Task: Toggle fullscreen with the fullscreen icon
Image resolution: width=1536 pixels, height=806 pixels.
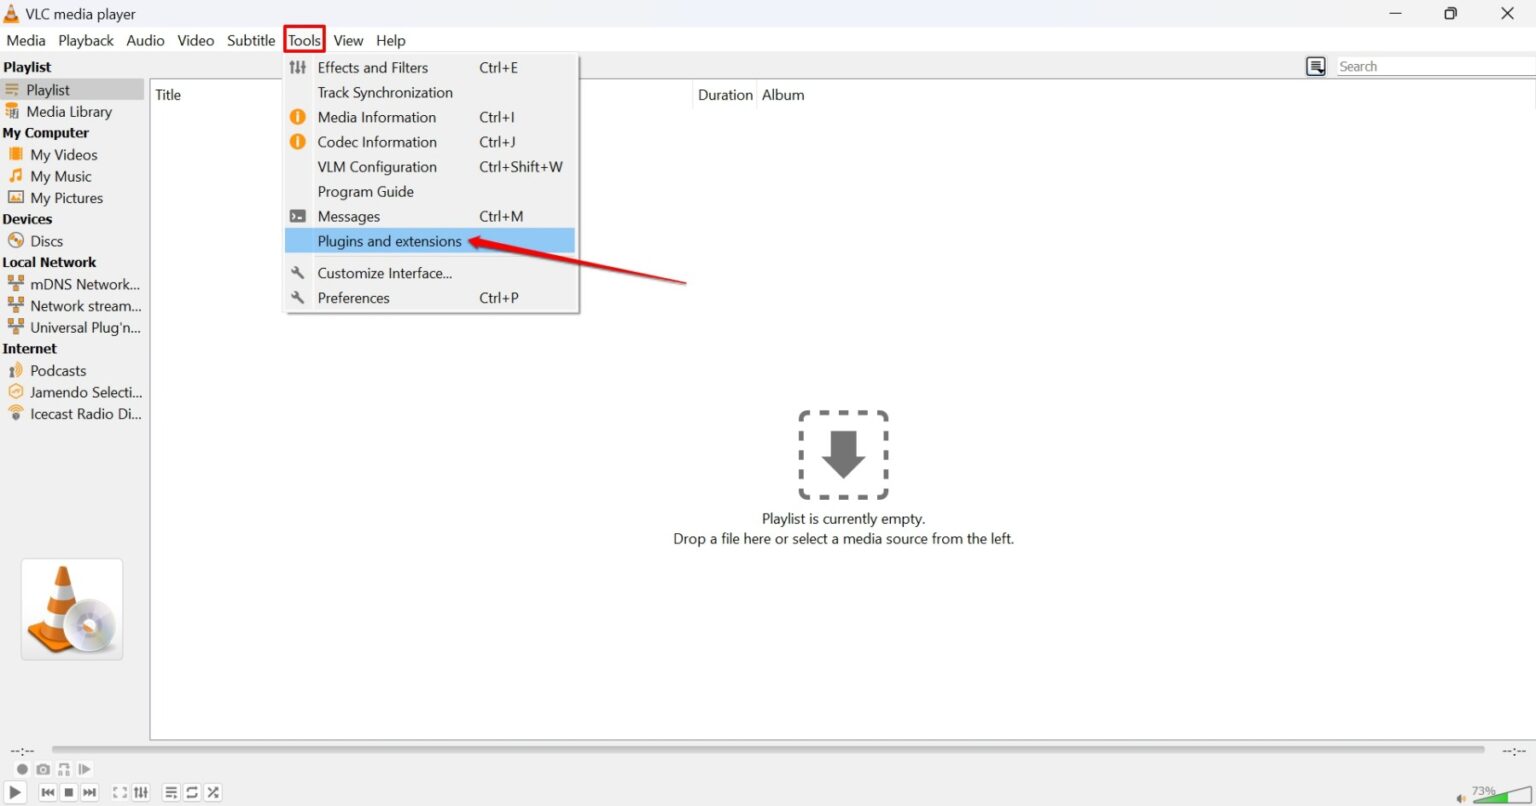Action: 119,792
